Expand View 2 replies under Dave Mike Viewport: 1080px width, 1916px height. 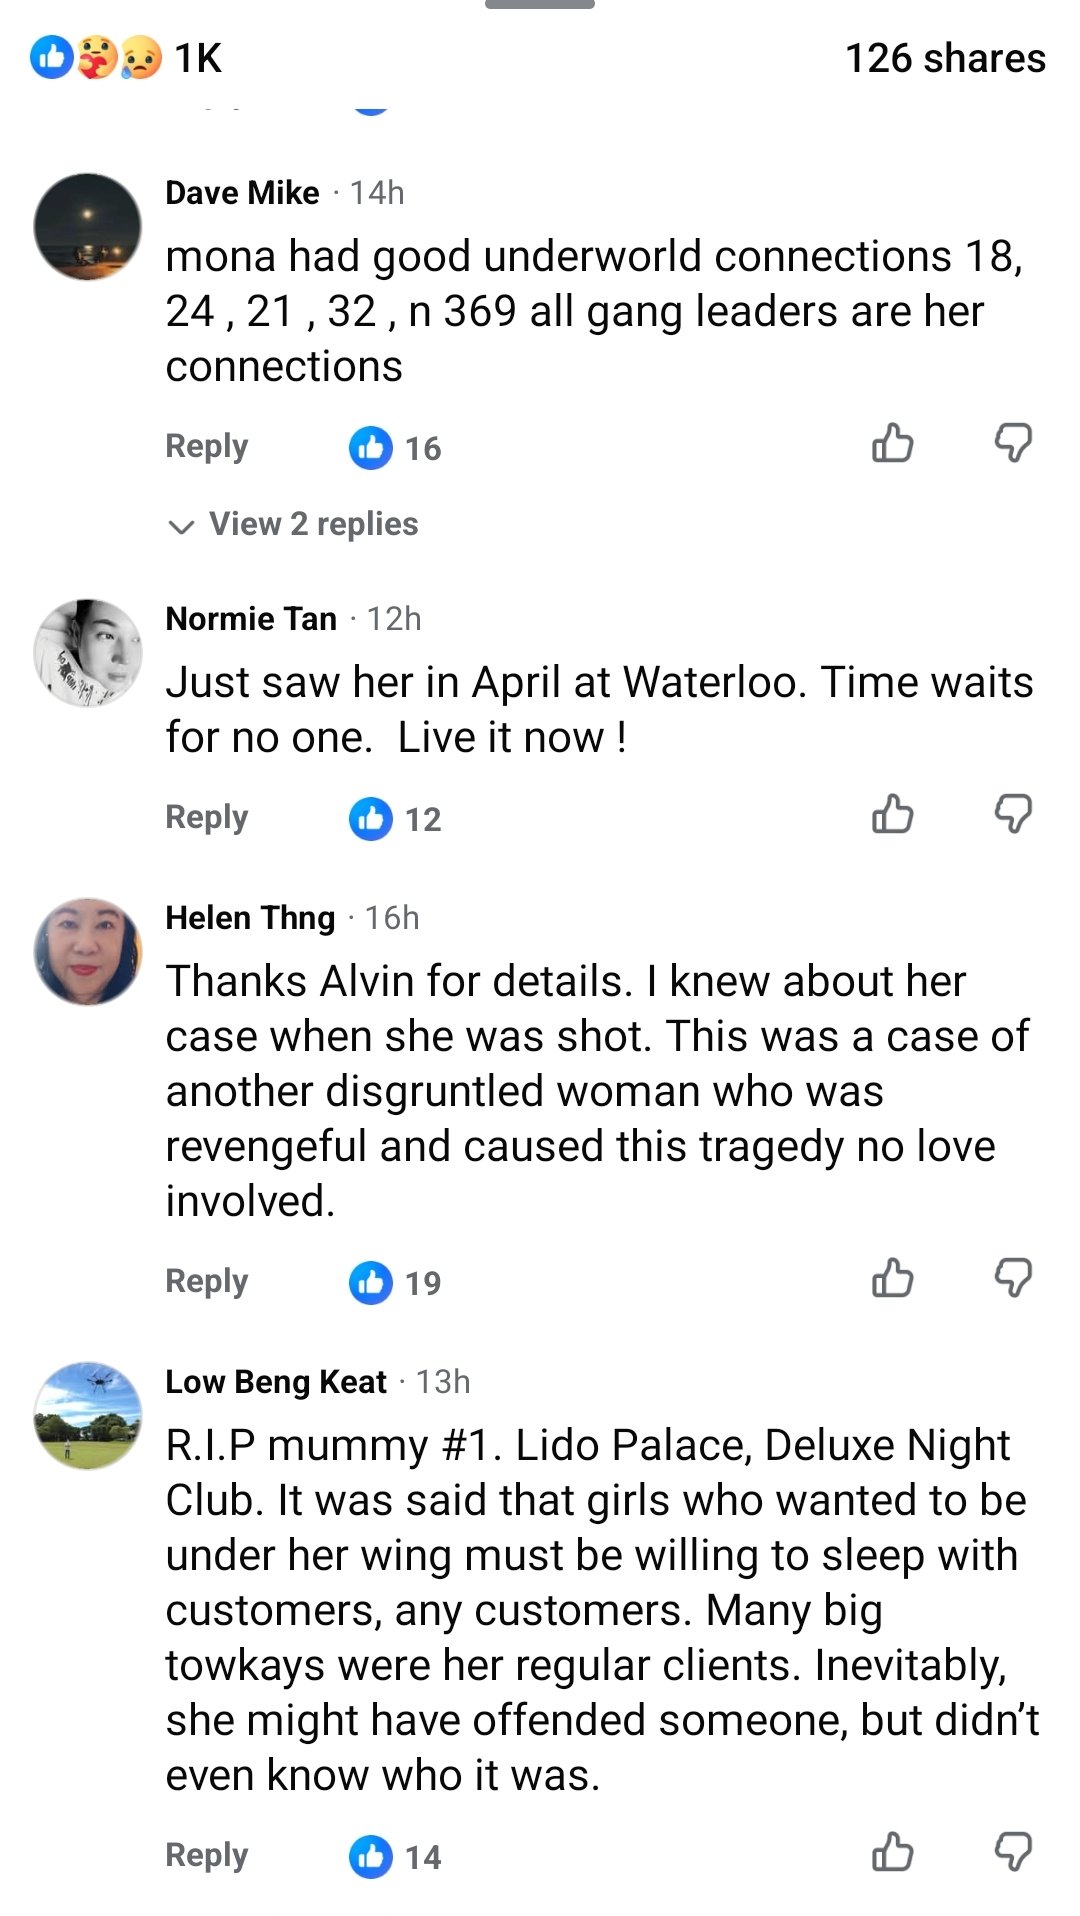point(293,524)
